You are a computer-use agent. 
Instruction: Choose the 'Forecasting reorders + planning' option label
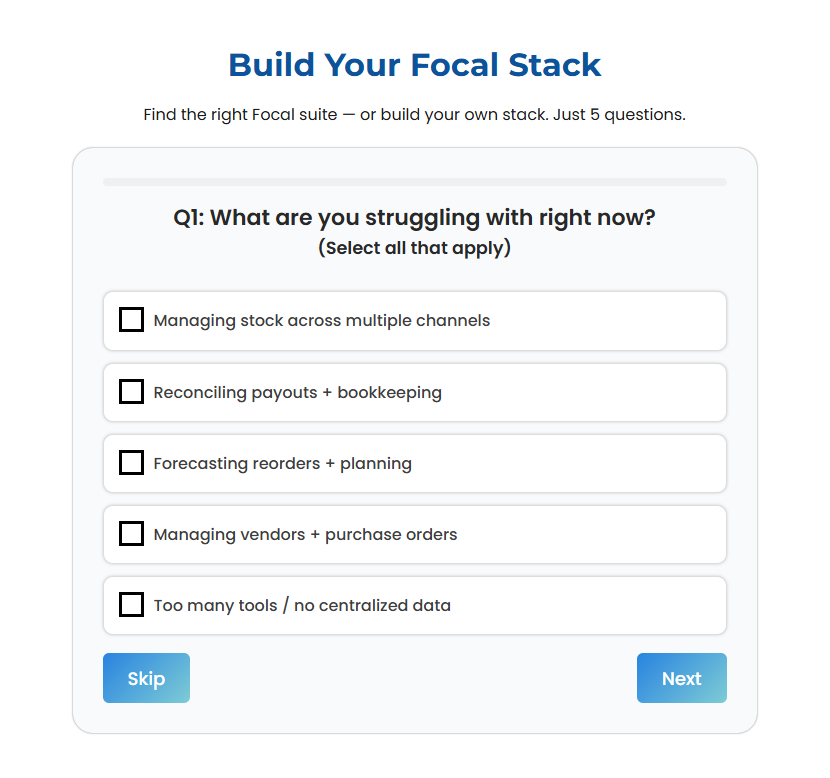point(282,464)
